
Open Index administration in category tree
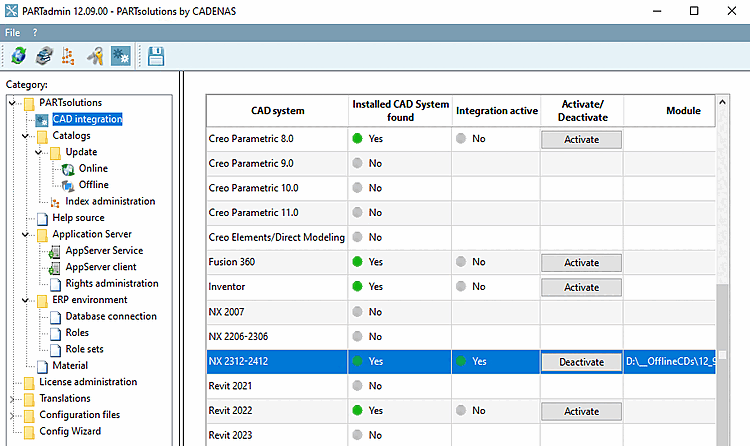tap(110, 201)
